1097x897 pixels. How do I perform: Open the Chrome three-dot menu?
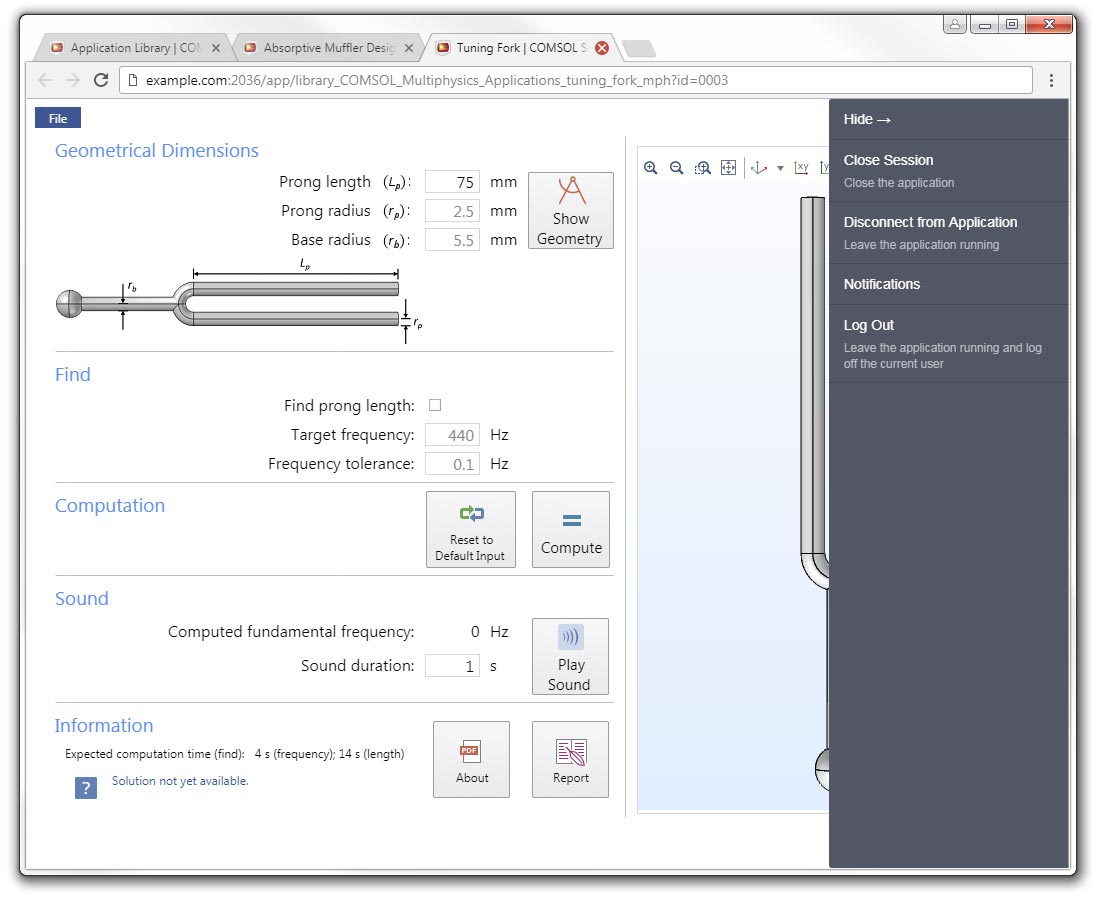click(1051, 80)
